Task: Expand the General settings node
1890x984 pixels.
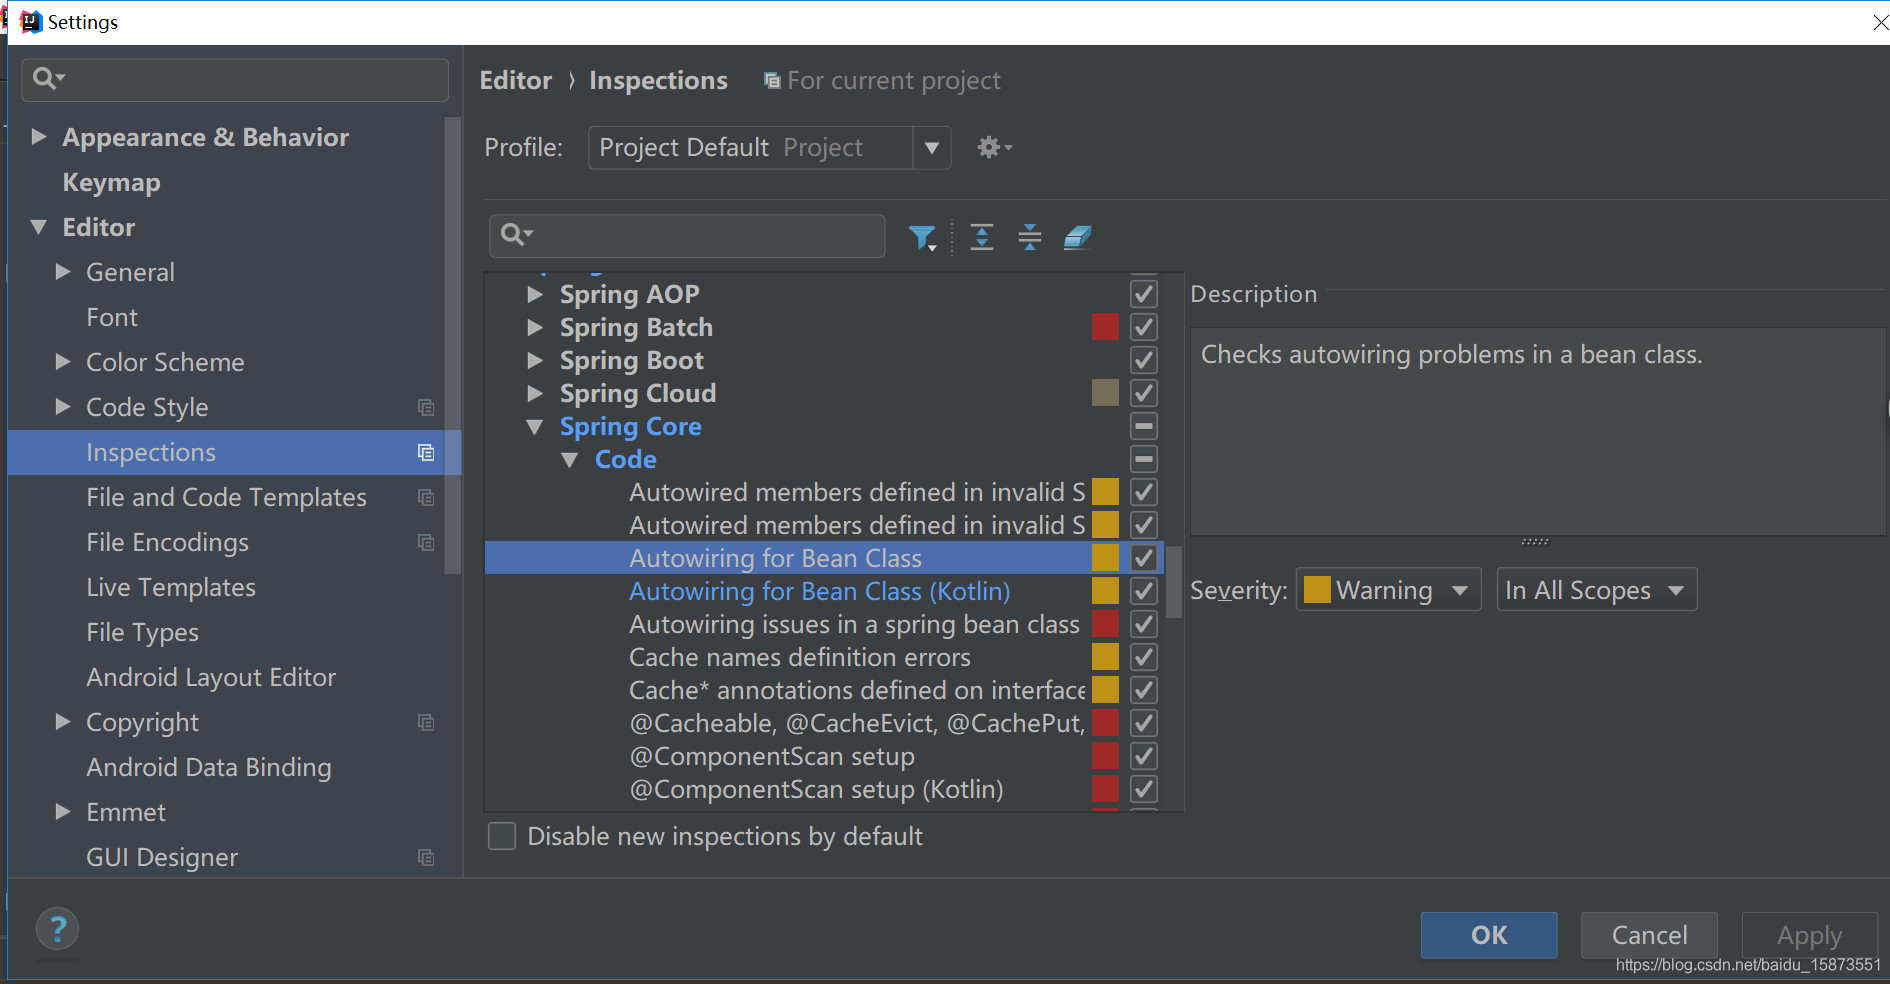Action: pyautogui.click(x=63, y=272)
